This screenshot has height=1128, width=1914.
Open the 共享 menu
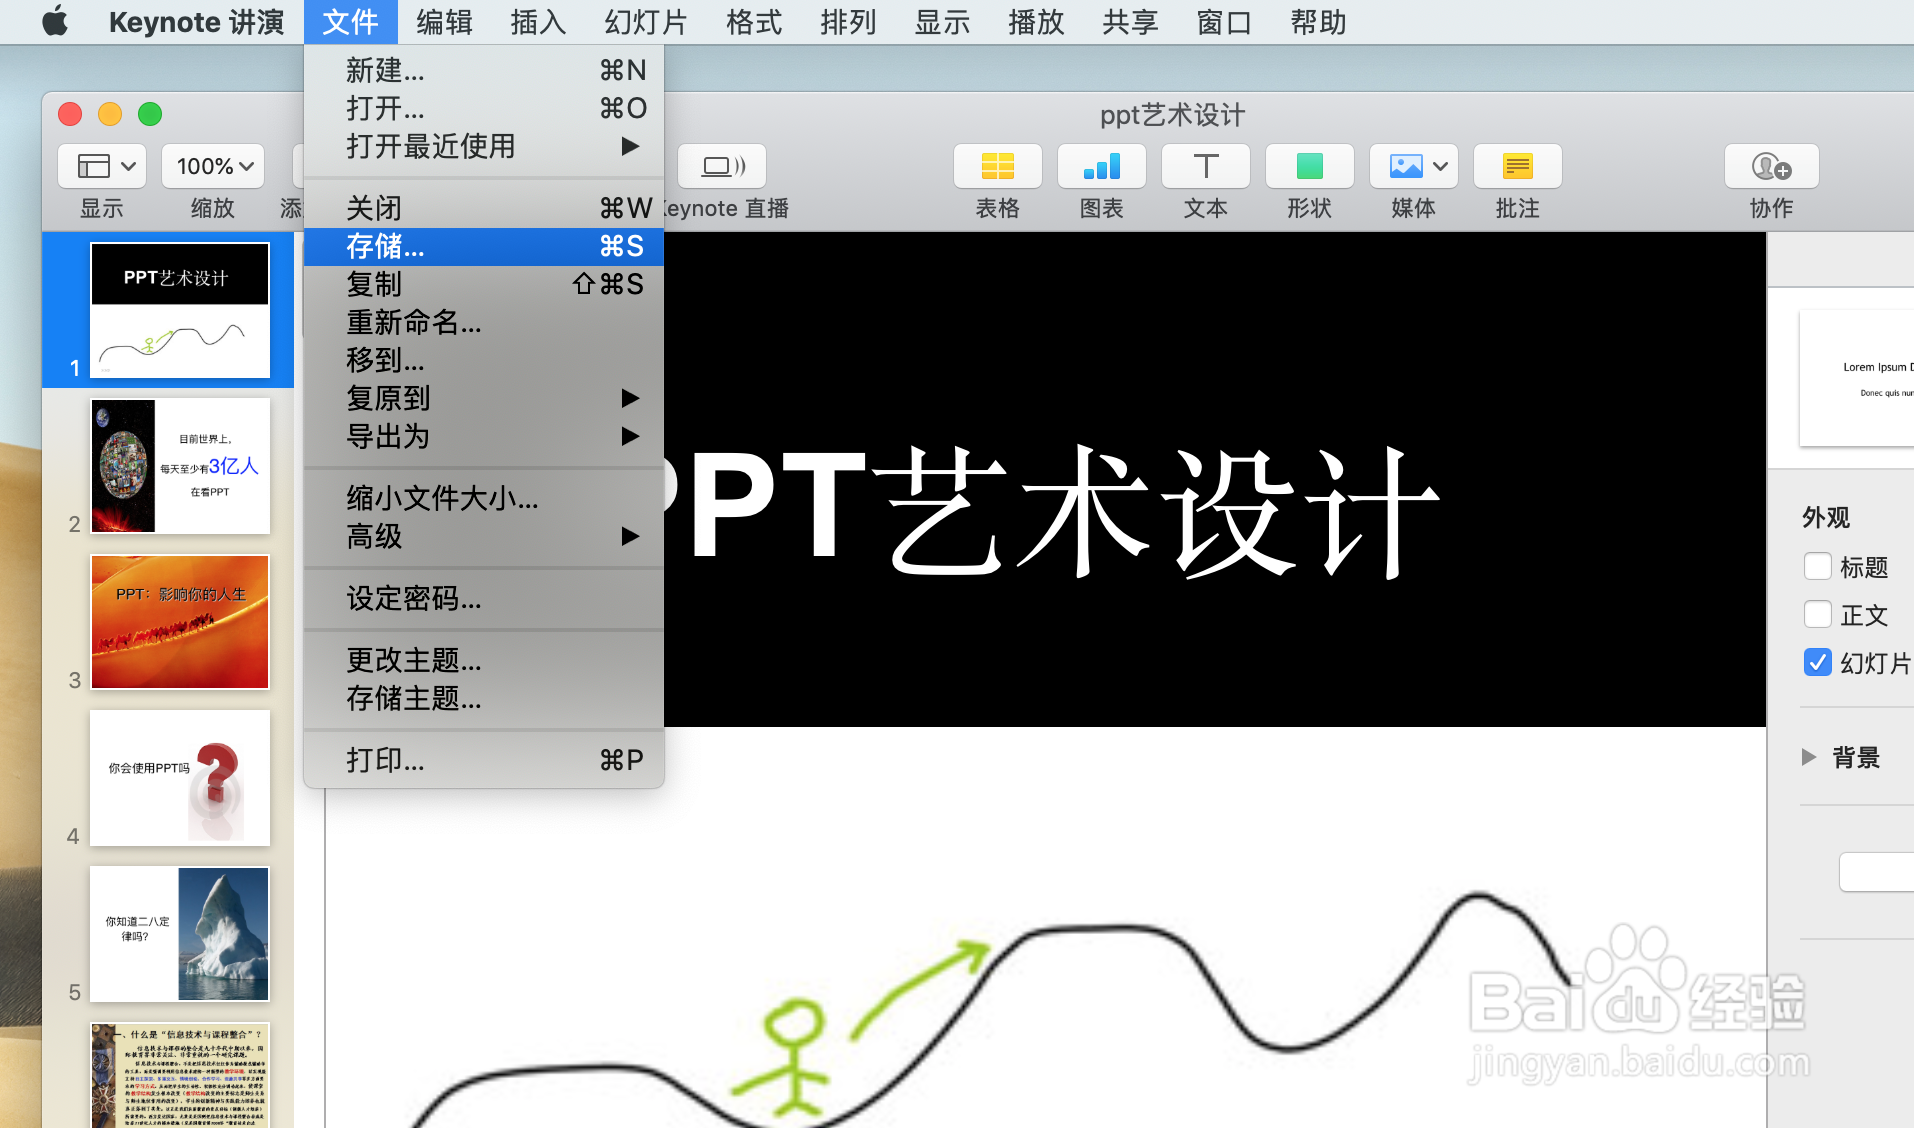[x=1130, y=21]
